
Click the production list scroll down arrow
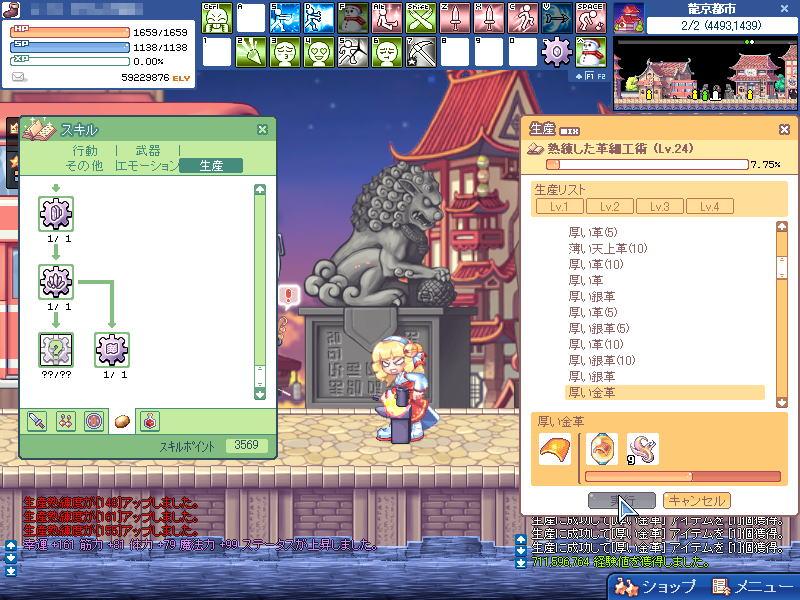click(782, 403)
